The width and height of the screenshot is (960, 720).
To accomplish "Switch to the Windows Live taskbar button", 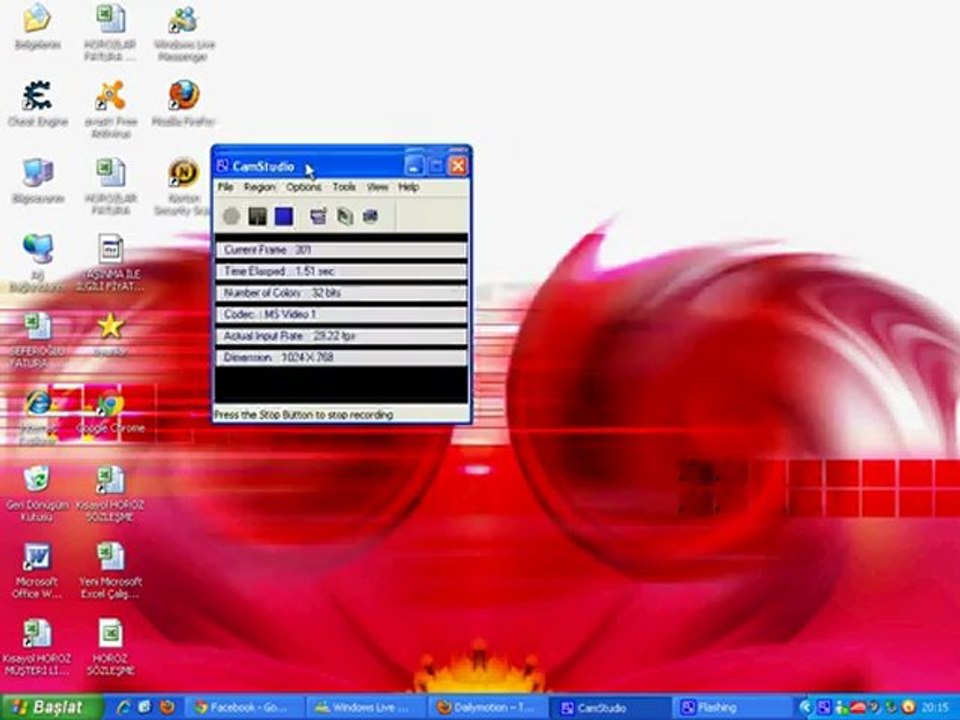I will tap(366, 708).
